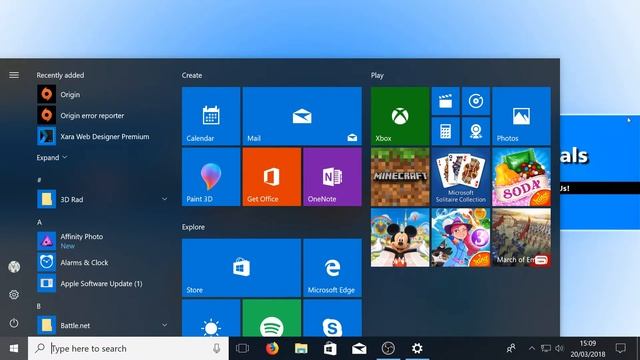Jump to letter A section header
The height and width of the screenshot is (360, 640).
[x=39, y=222]
